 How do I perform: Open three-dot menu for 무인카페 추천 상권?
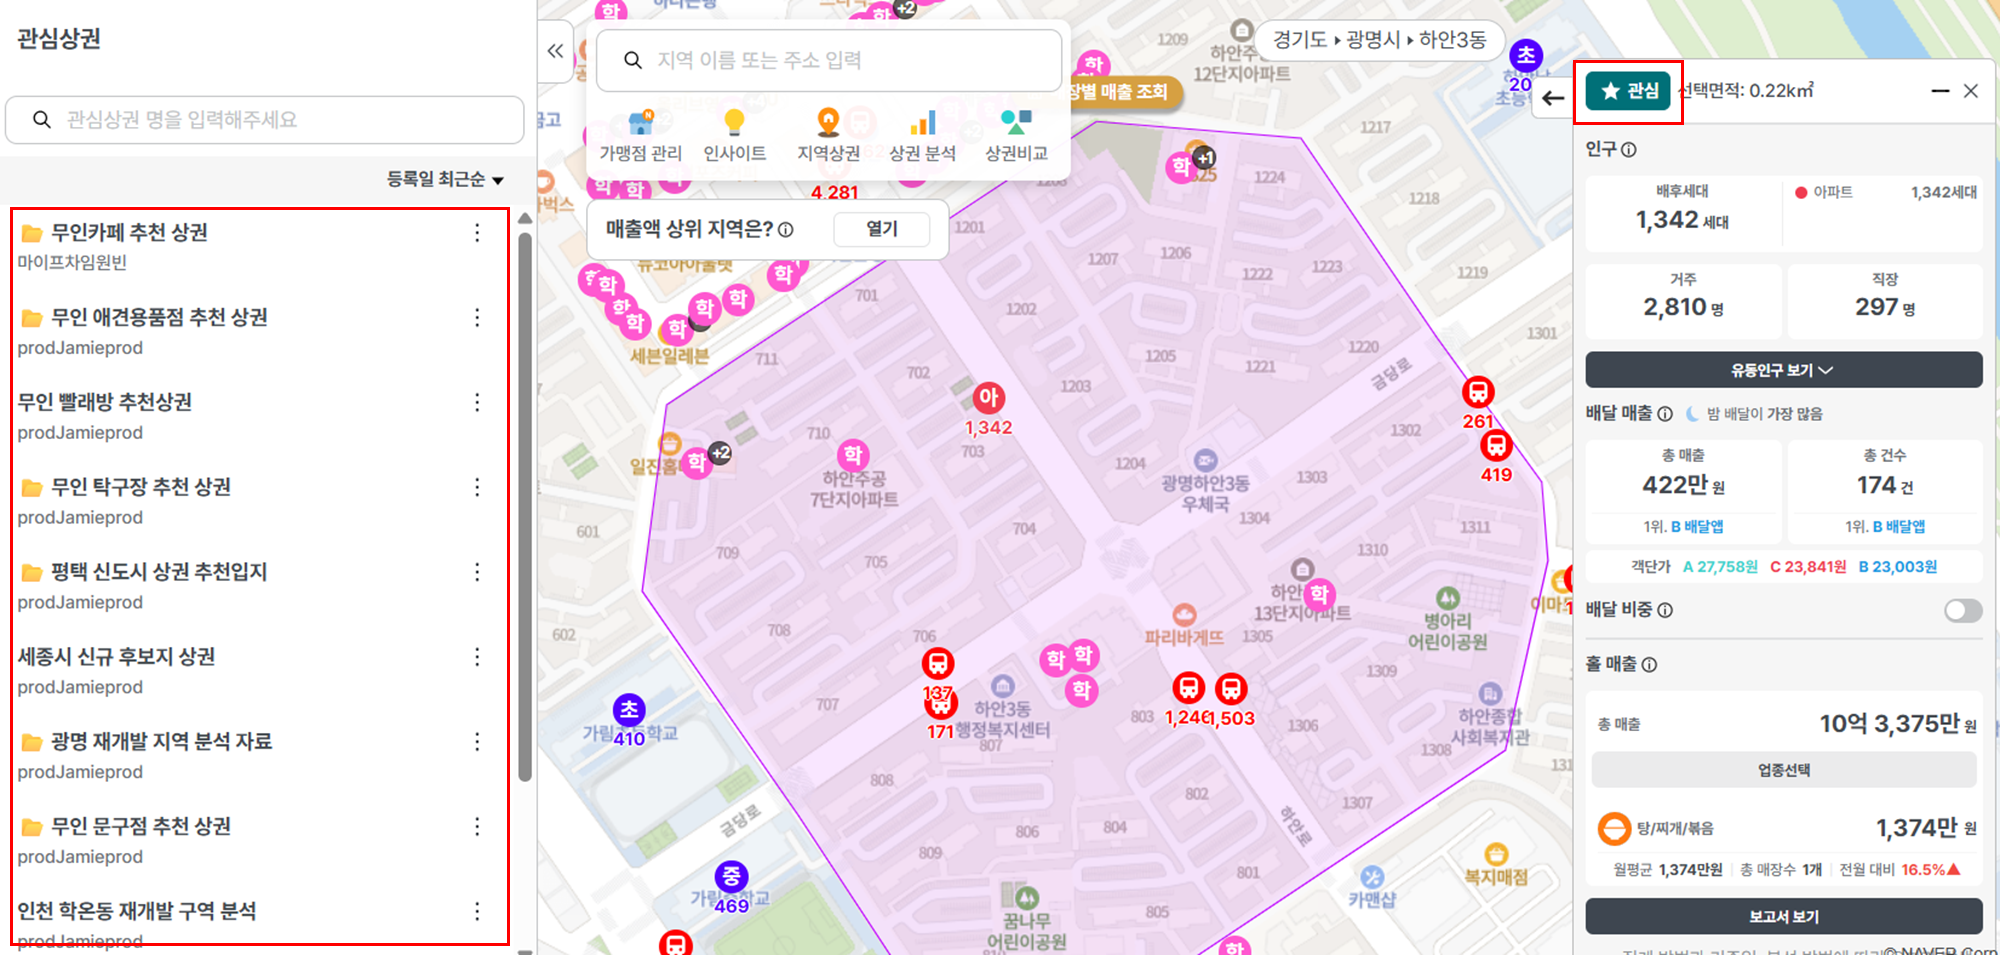click(x=477, y=233)
